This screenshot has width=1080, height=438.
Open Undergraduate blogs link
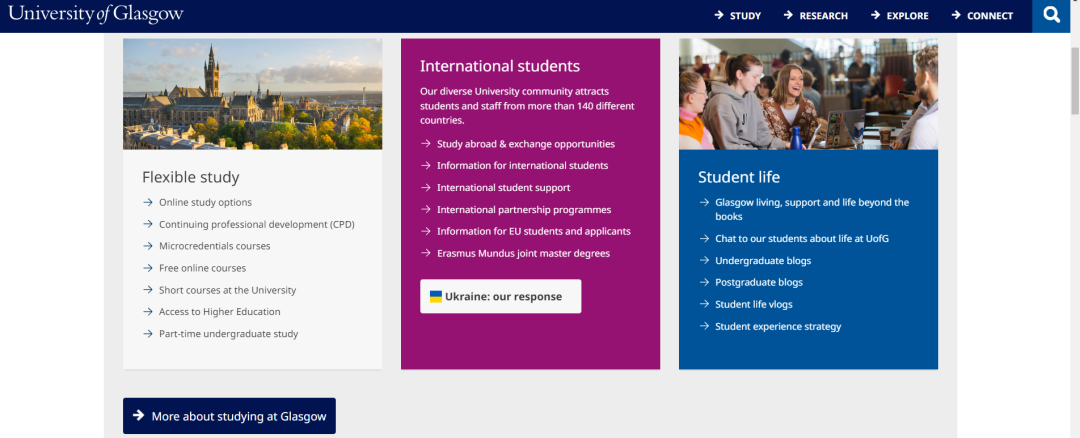click(763, 261)
